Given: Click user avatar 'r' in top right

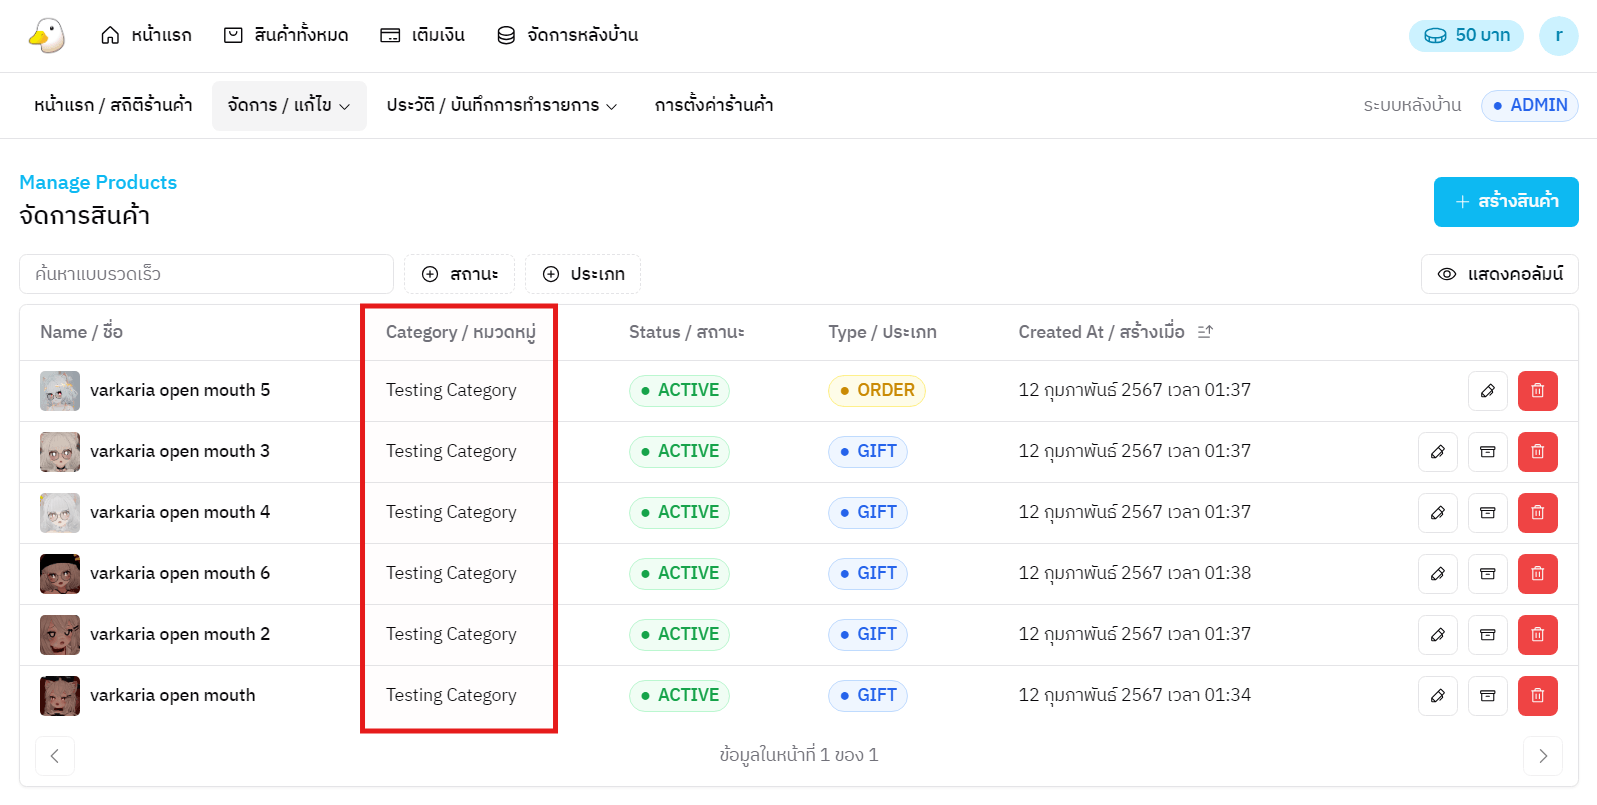Looking at the screenshot, I should tap(1558, 35).
